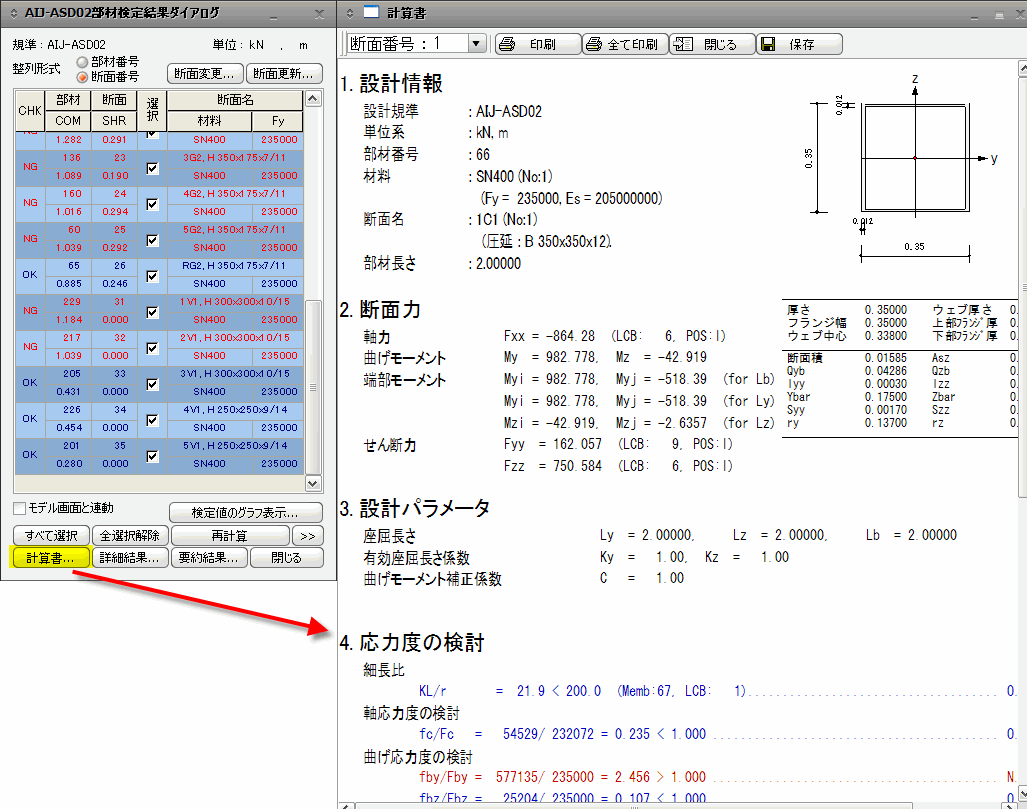Expand dialog with the >> button
1027x809 pixels.
point(307,536)
